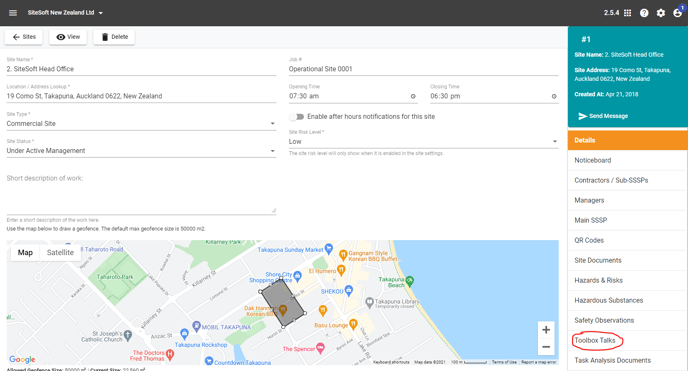Click the View button
The height and width of the screenshot is (371, 688).
pos(68,37)
